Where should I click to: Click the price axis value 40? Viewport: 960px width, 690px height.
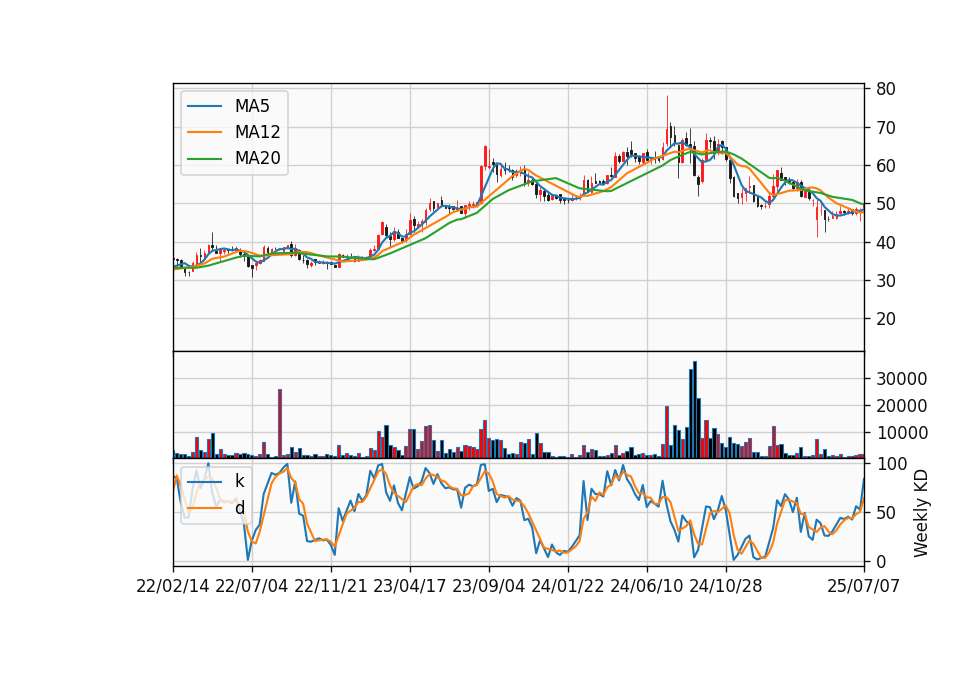[x=886, y=242]
